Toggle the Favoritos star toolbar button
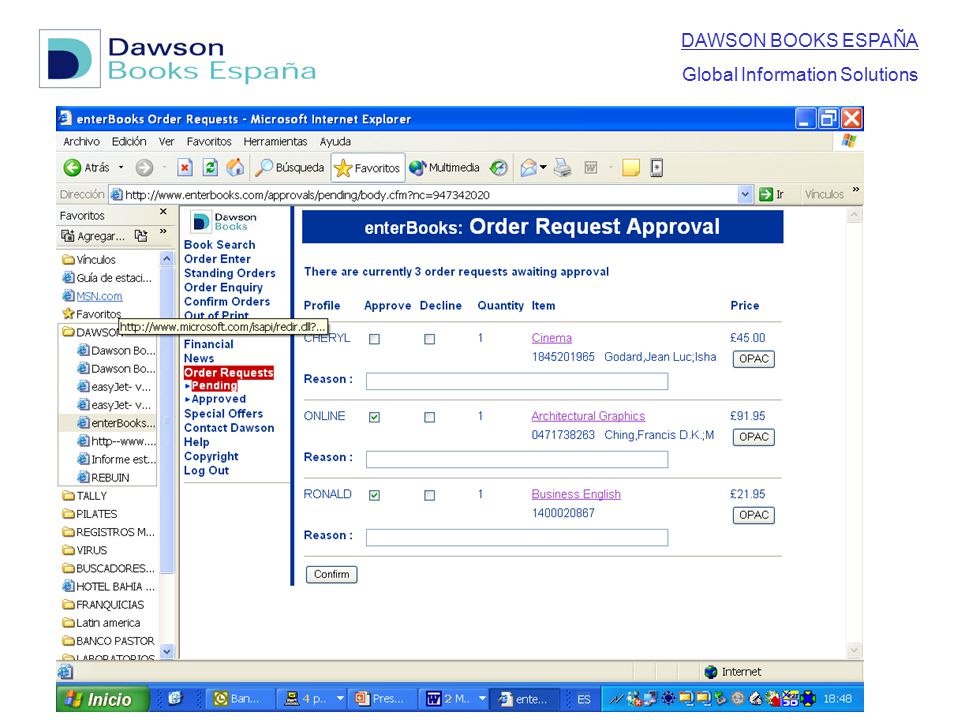 click(367, 168)
